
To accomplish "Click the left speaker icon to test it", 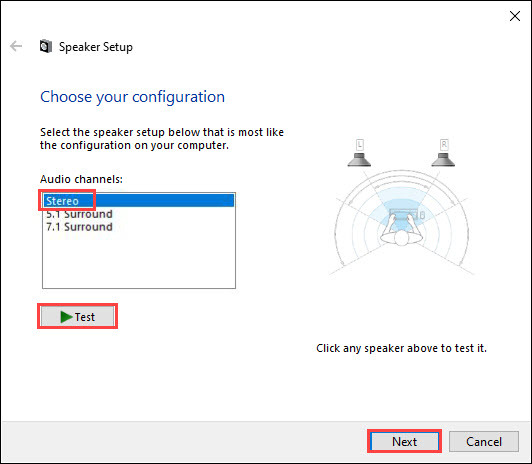I will pyautogui.click(x=359, y=159).
